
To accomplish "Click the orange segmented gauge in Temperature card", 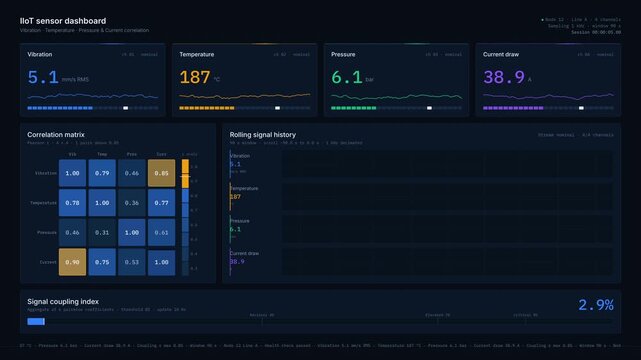I will 244,108.
